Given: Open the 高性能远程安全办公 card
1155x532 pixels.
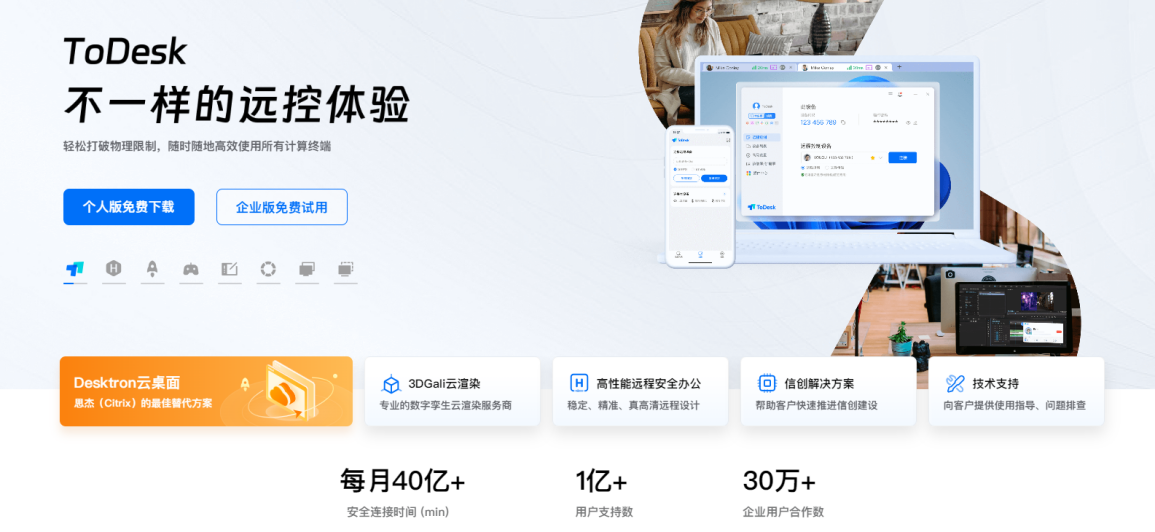Looking at the screenshot, I should pyautogui.click(x=640, y=392).
